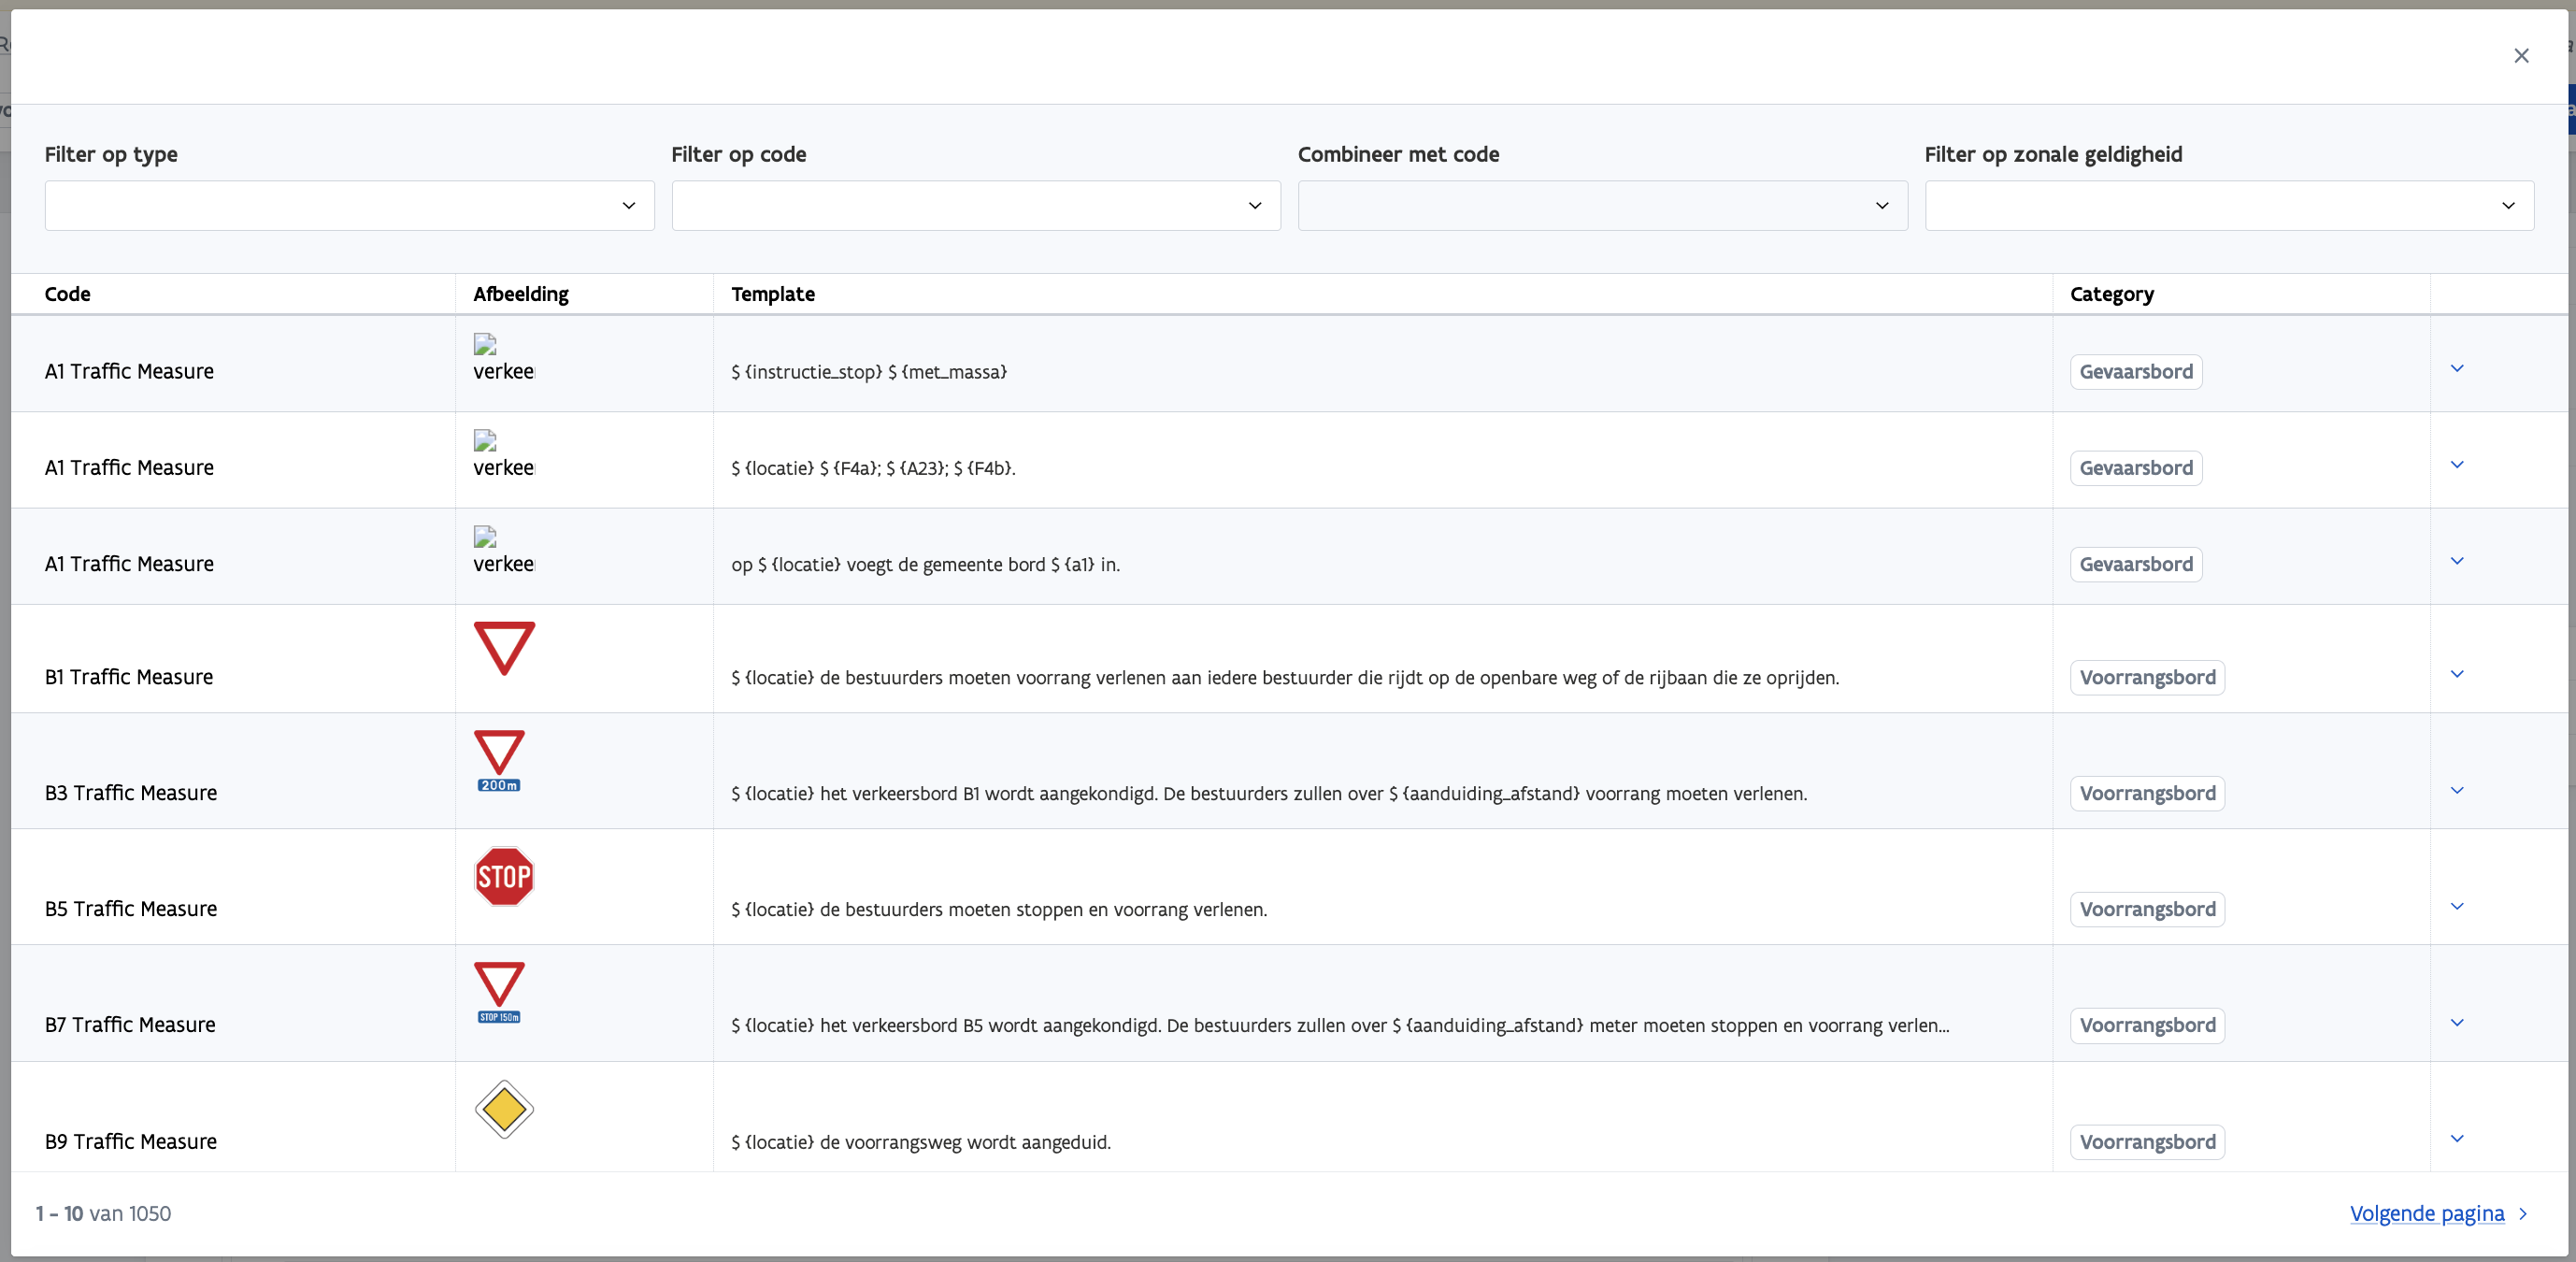Click broken image in third A1 row
The width and height of the screenshot is (2576, 1262).
pos(486,538)
